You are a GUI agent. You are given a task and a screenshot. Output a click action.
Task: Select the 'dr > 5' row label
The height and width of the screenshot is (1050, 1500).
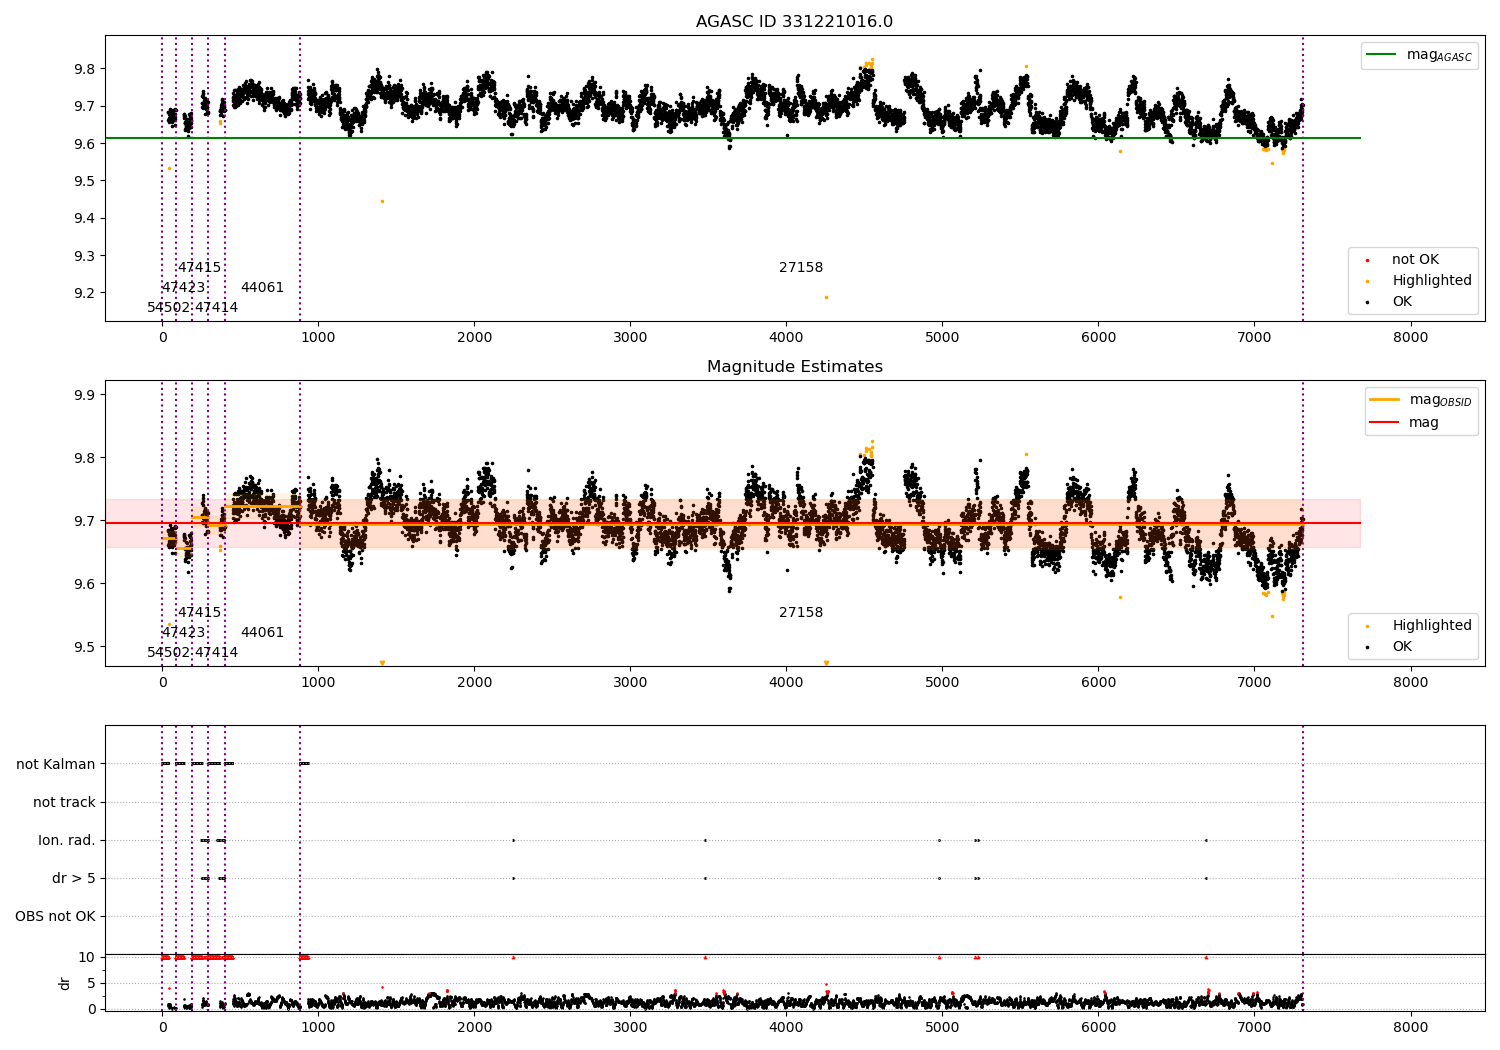click(74, 878)
